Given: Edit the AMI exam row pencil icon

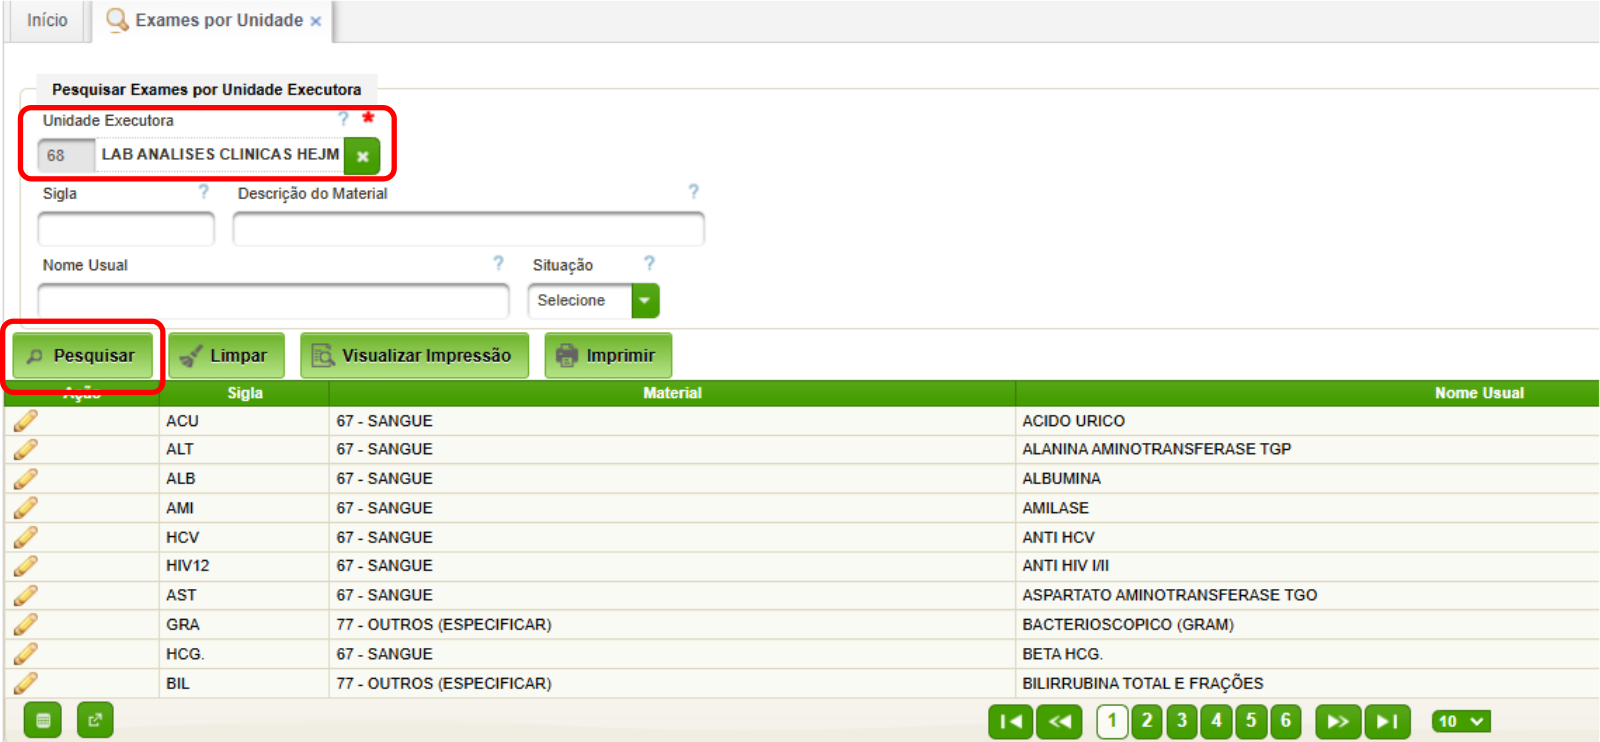Looking at the screenshot, I should click(26, 508).
